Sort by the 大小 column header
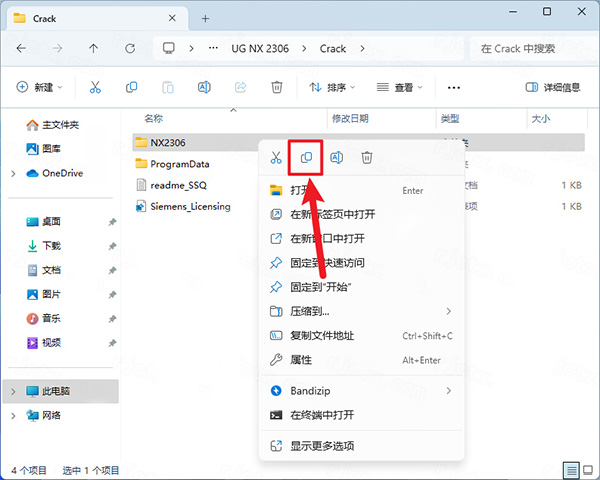 coord(540,119)
